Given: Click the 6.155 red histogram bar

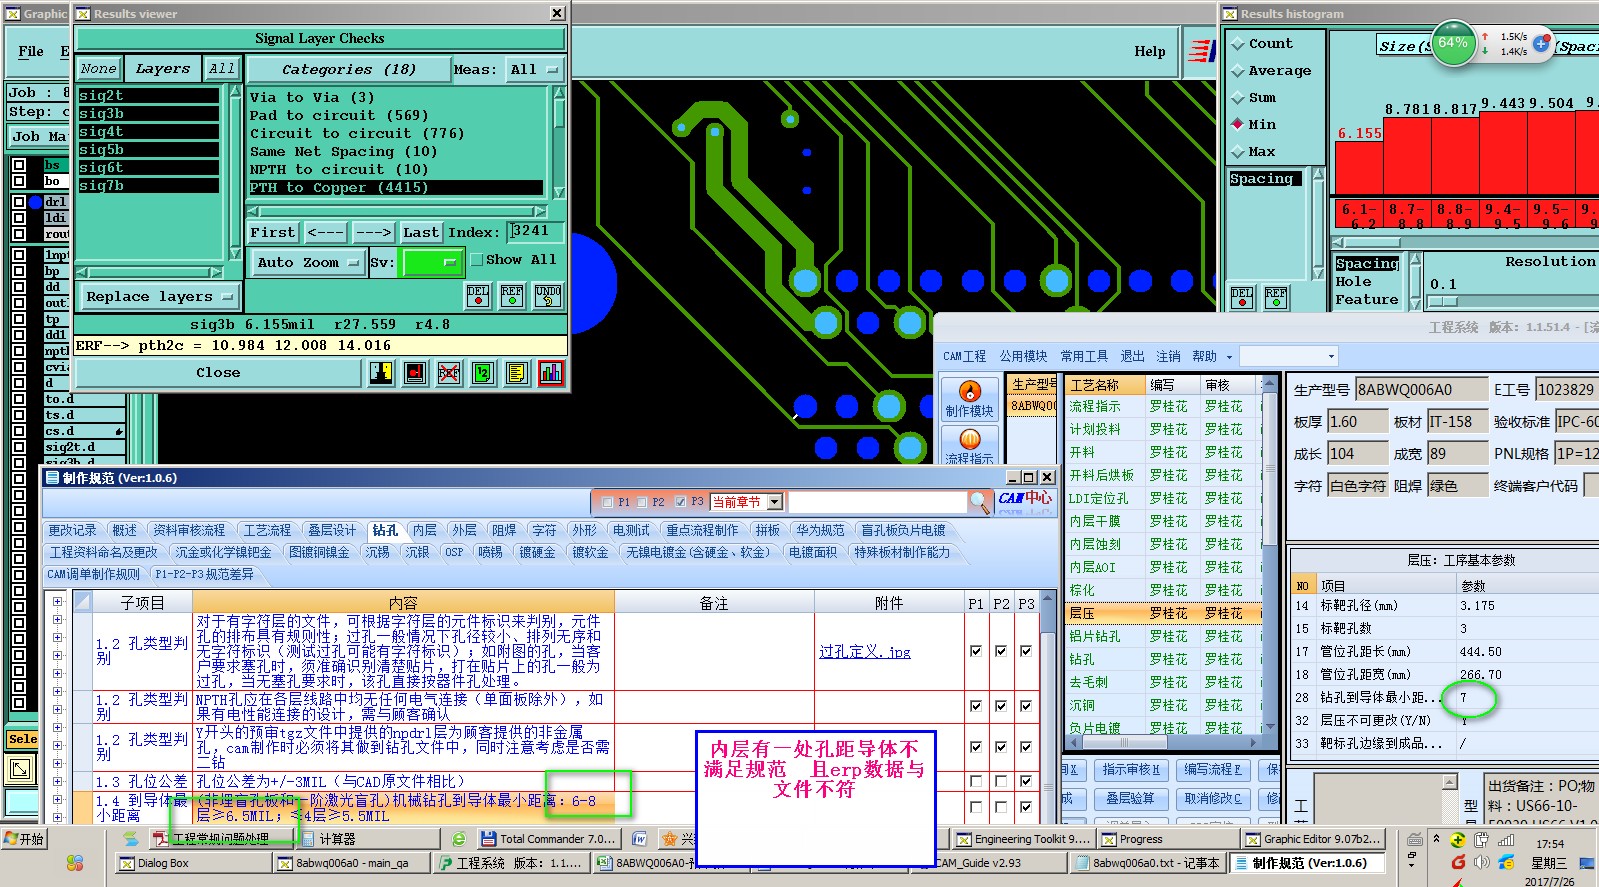Looking at the screenshot, I should click(x=1360, y=167).
